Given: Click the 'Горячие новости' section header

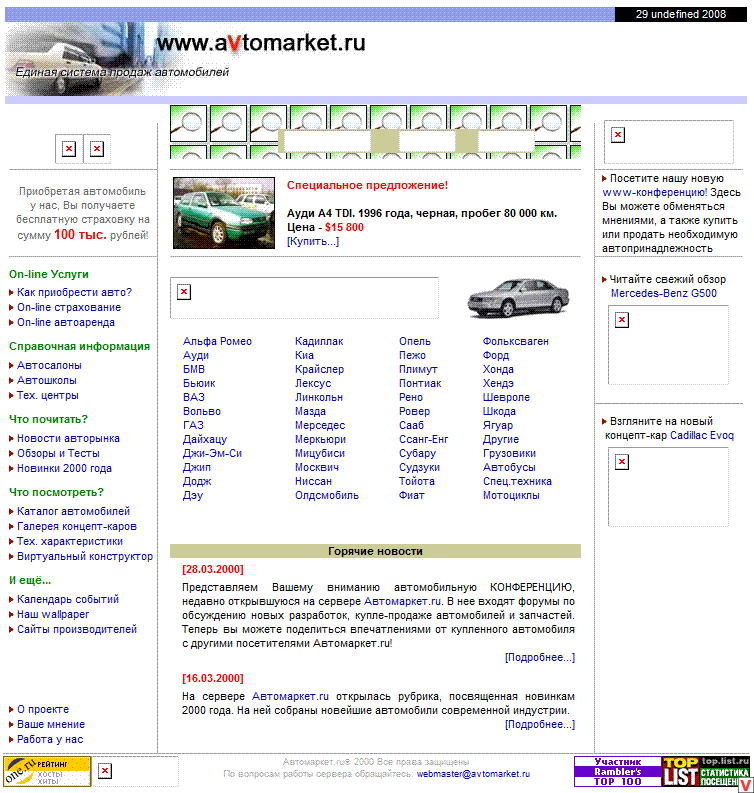Looking at the screenshot, I should pyautogui.click(x=375, y=551).
